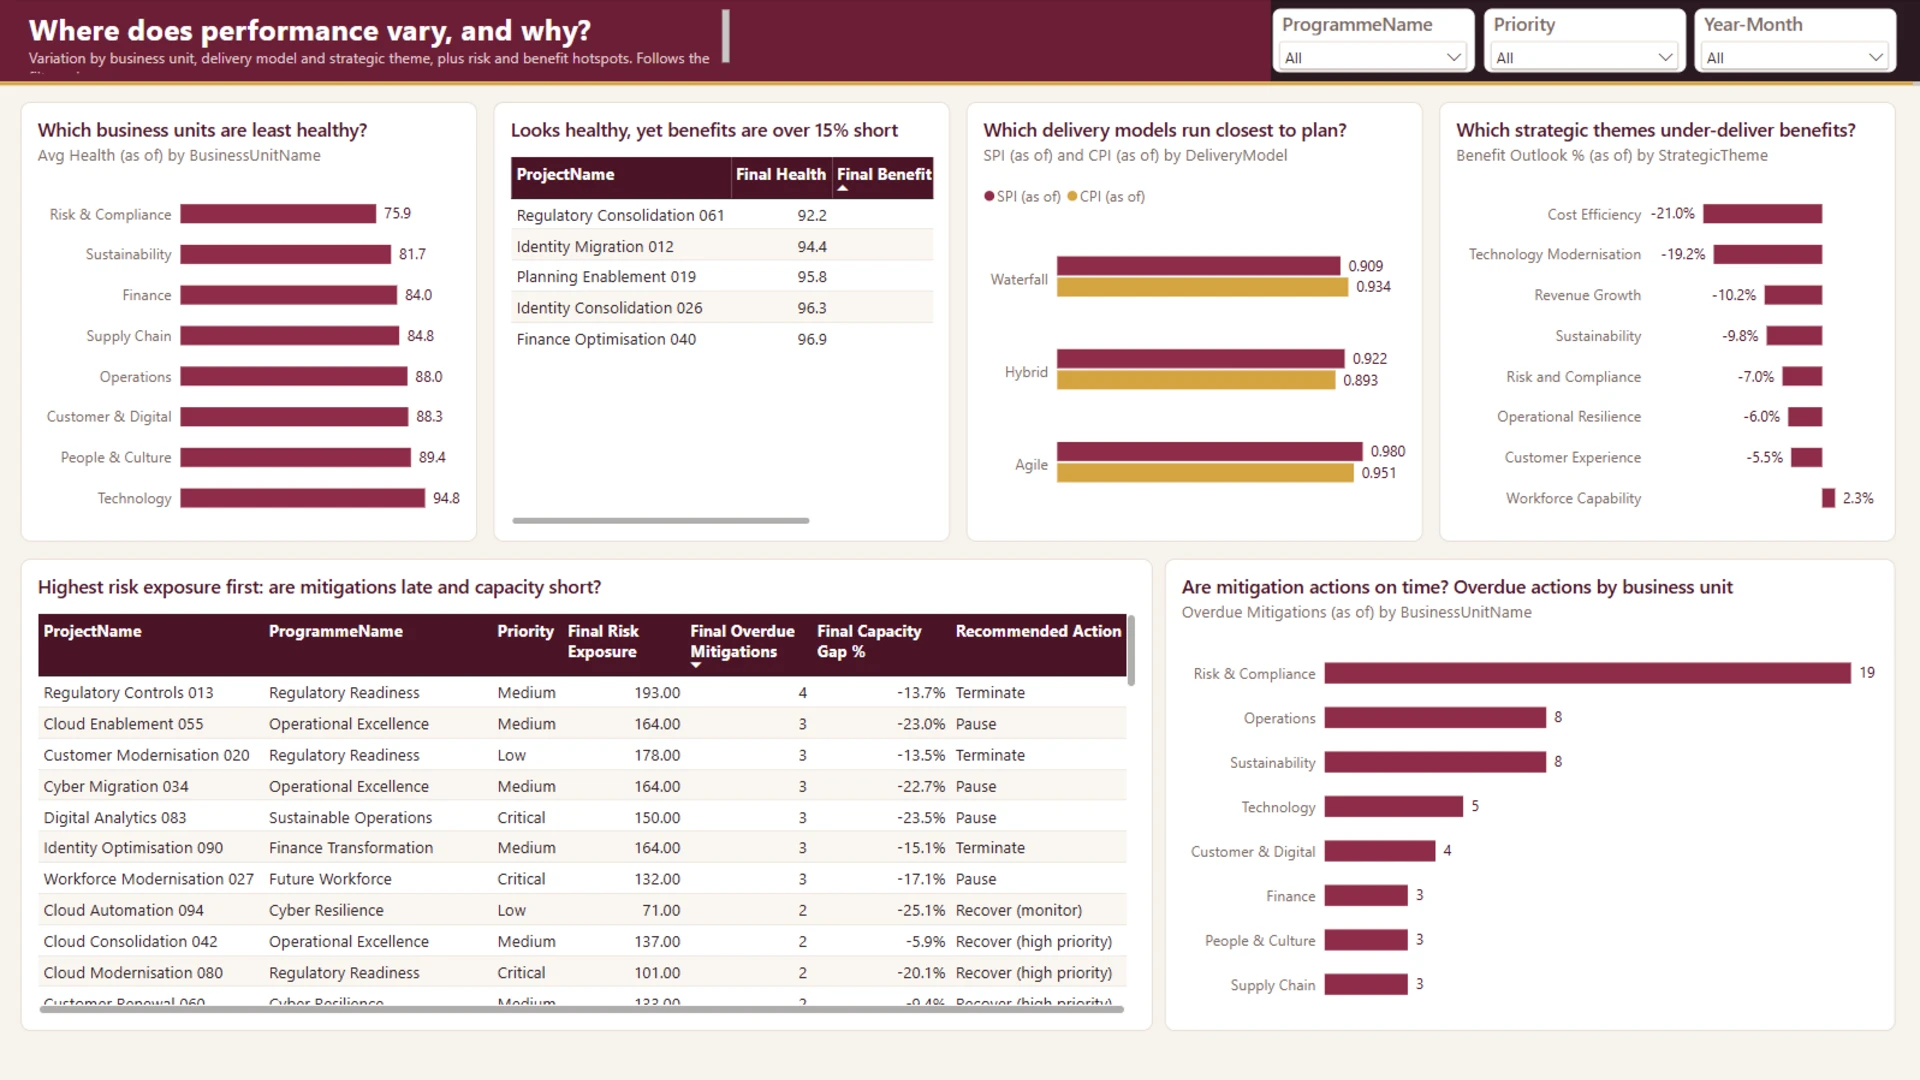Select the Workforce Capability 2.3% bar
The width and height of the screenshot is (1920, 1080).
click(x=1828, y=498)
